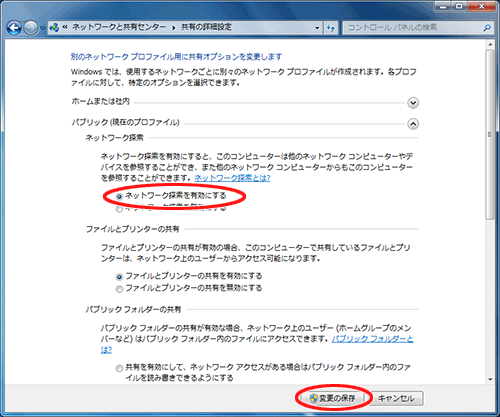Click the network icon in address bar
Viewport: 500px width, 417px height.
click(54, 28)
